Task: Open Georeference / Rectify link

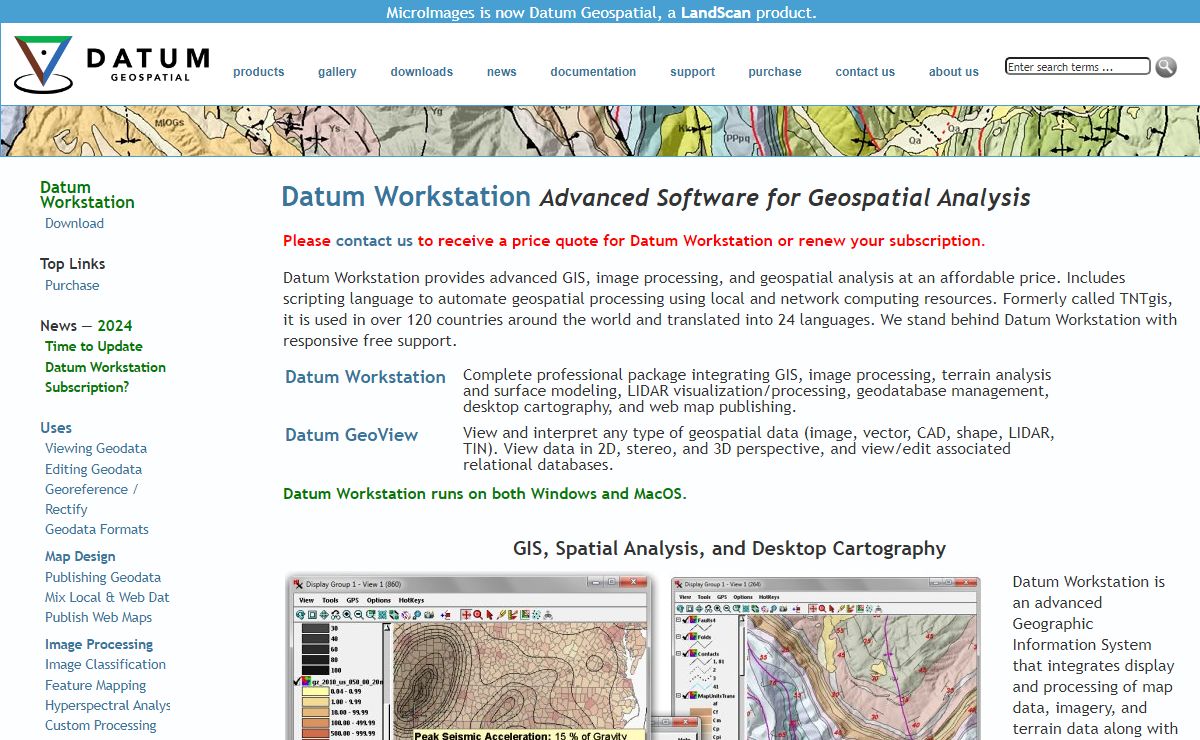Action: [x=91, y=499]
